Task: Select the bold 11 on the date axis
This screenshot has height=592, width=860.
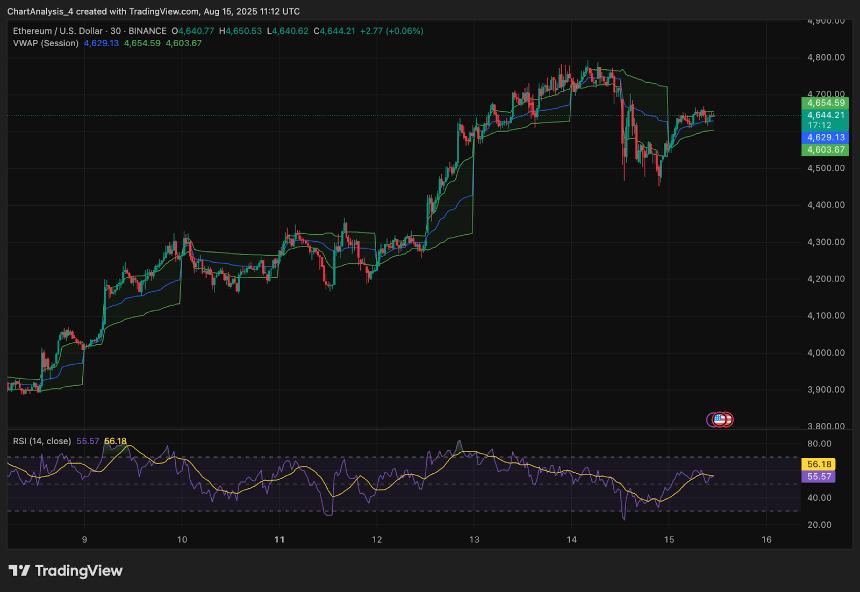Action: [x=277, y=538]
